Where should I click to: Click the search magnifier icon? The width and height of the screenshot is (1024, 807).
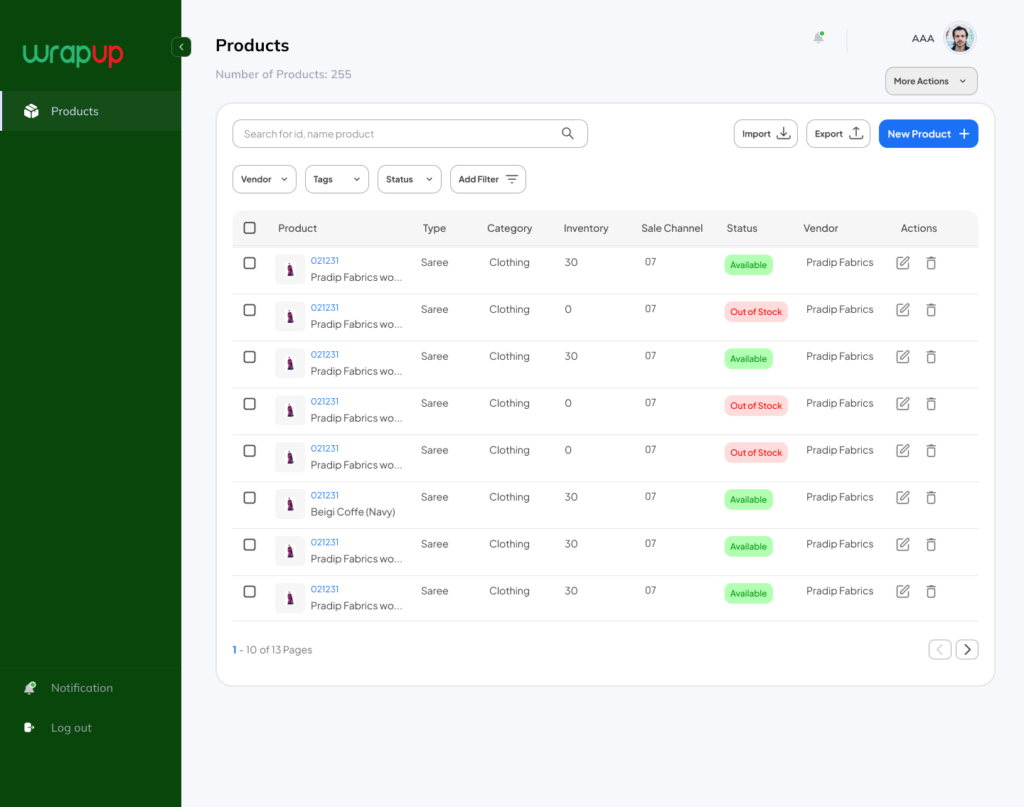click(x=568, y=134)
